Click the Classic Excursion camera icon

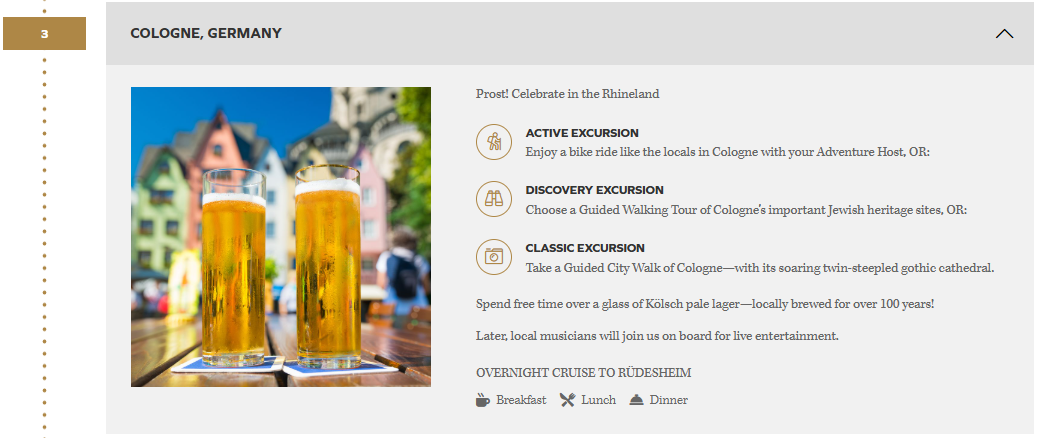tap(493, 256)
